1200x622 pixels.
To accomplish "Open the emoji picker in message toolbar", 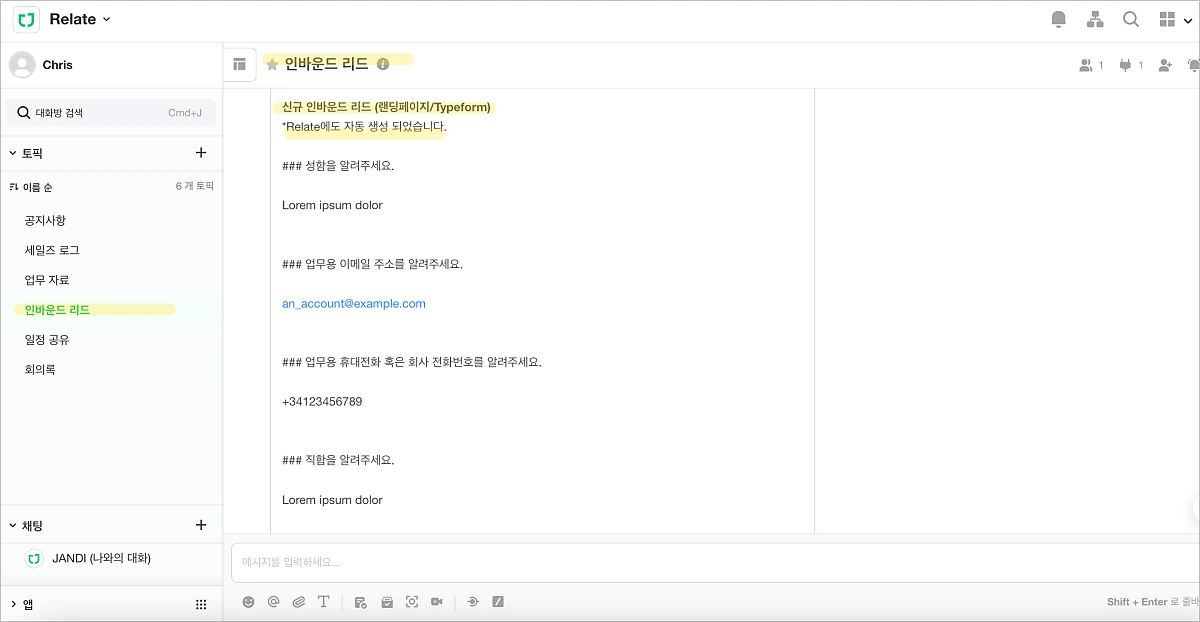I will coord(248,601).
